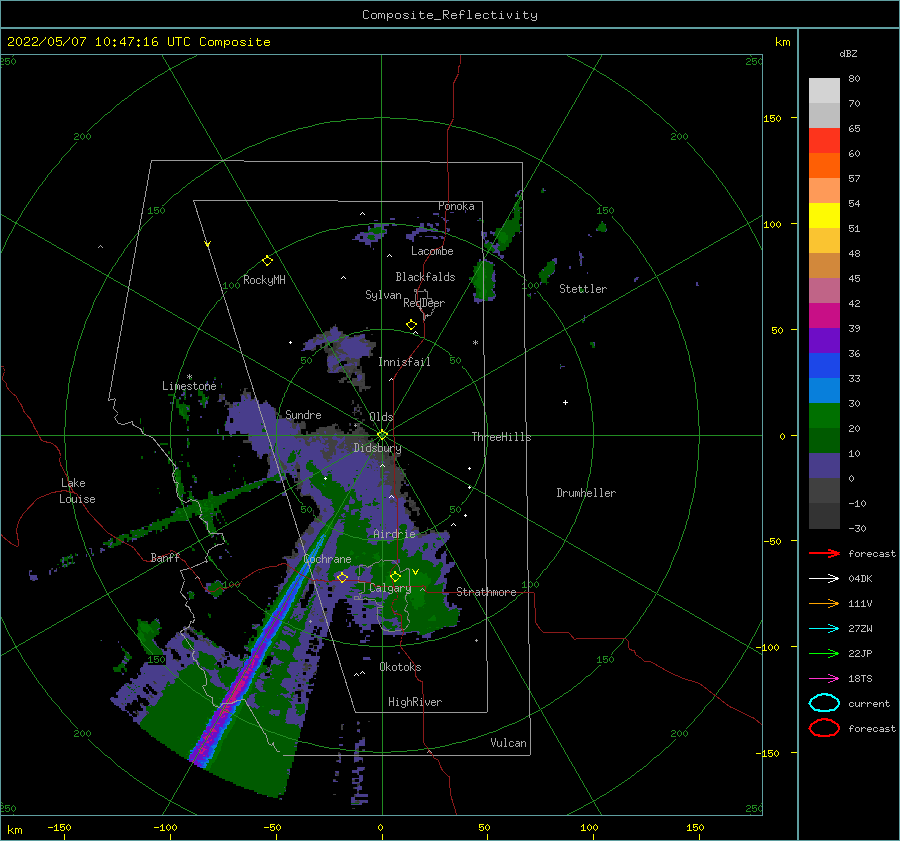Click the Sundre city label

tap(303, 414)
